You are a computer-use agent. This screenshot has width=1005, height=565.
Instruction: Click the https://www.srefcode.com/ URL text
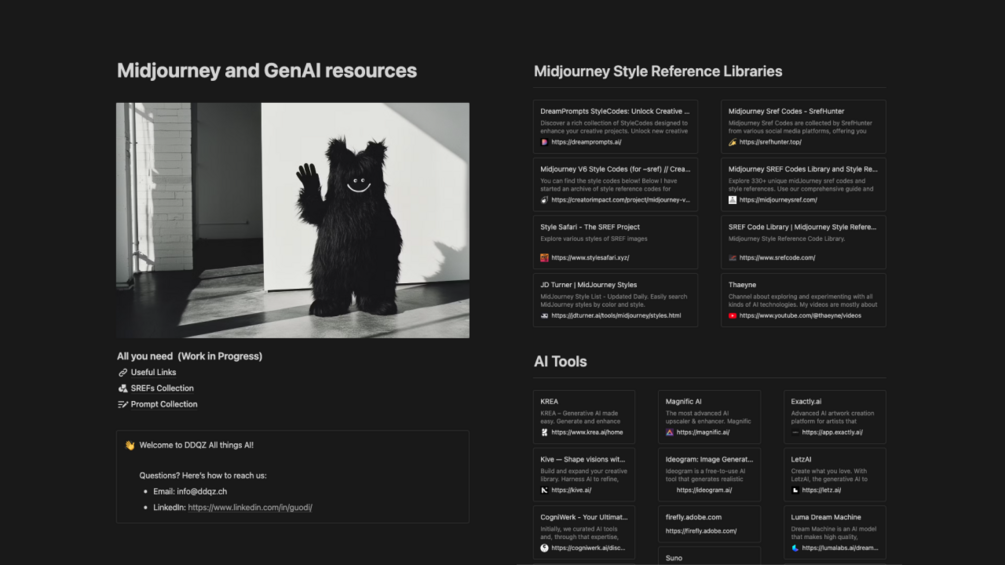(777, 258)
